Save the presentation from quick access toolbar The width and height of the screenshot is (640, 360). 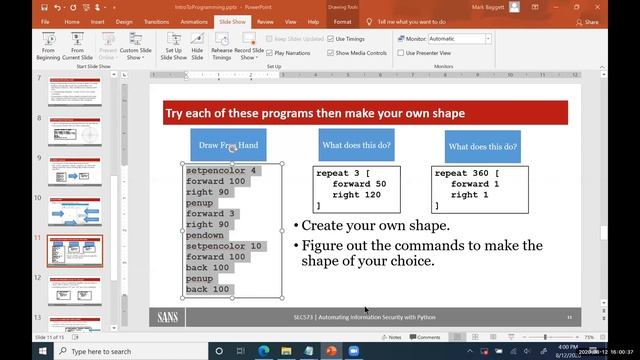click(44, 7)
